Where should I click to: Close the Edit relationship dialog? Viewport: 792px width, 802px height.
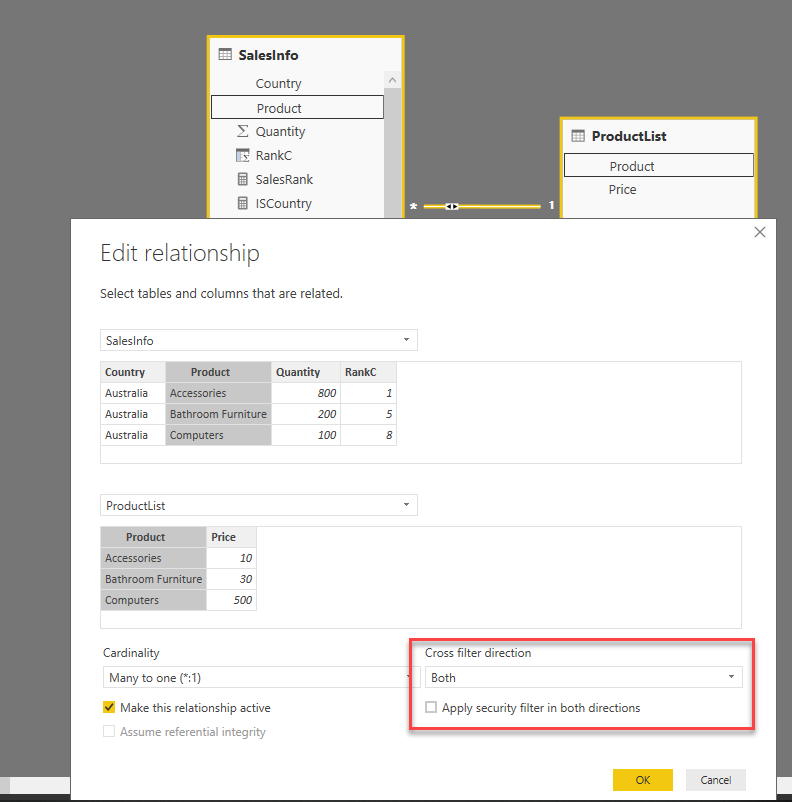click(760, 232)
